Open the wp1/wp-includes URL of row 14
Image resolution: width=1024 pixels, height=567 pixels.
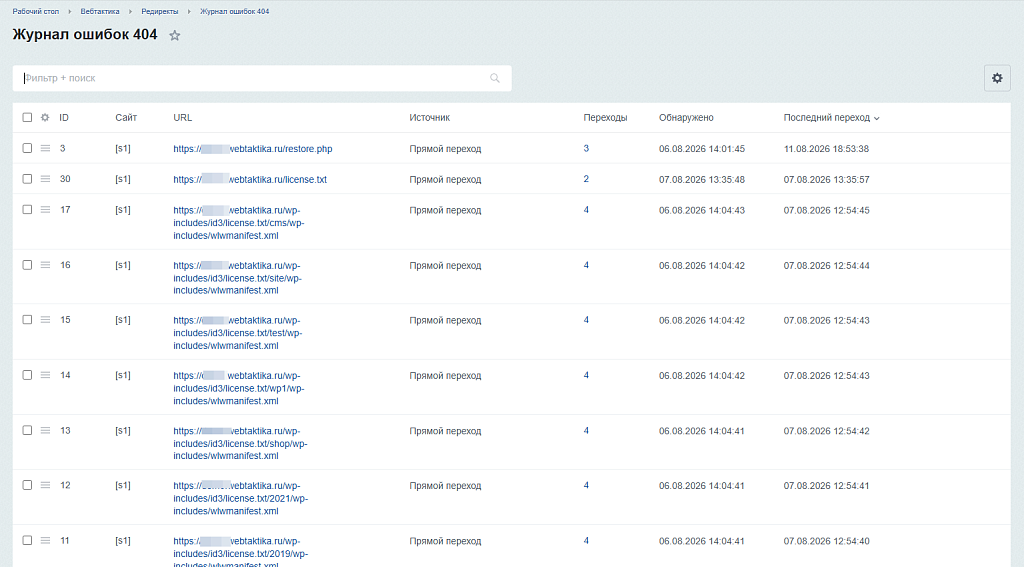238,388
